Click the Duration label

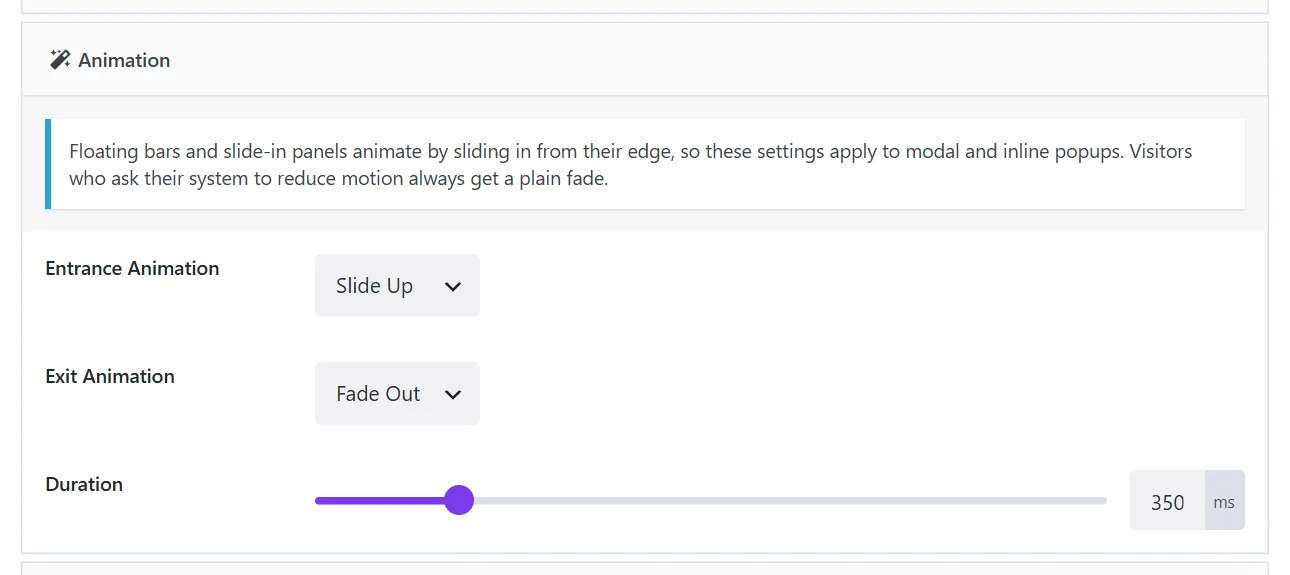(84, 484)
